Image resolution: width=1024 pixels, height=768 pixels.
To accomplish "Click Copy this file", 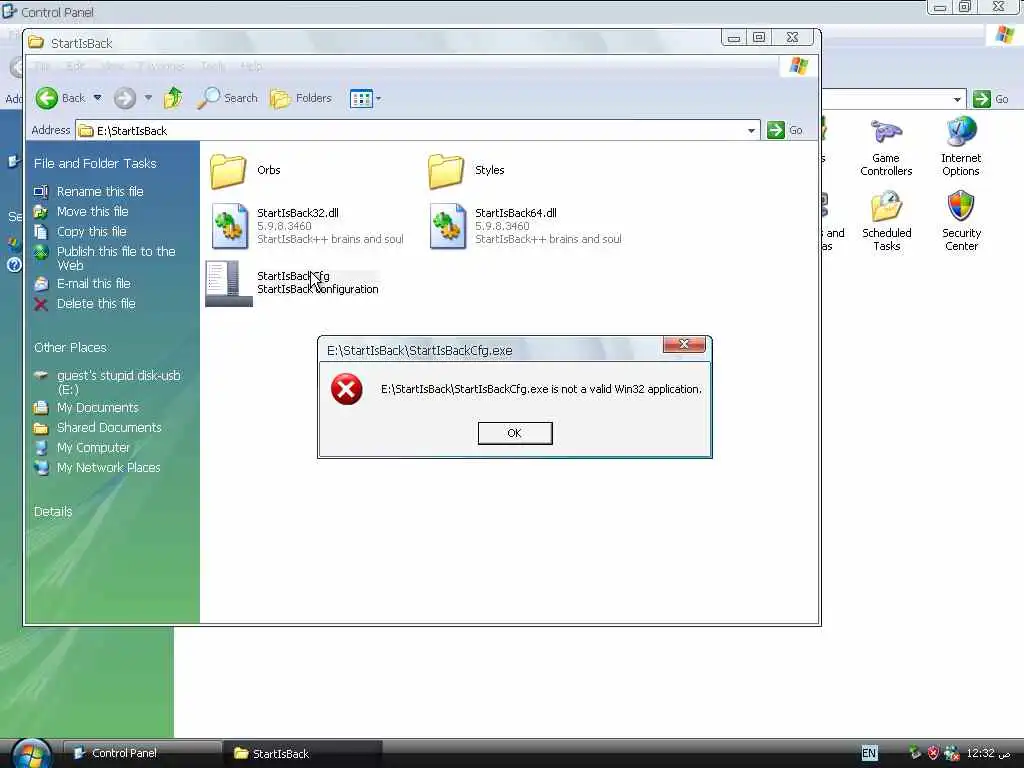I will [x=91, y=232].
